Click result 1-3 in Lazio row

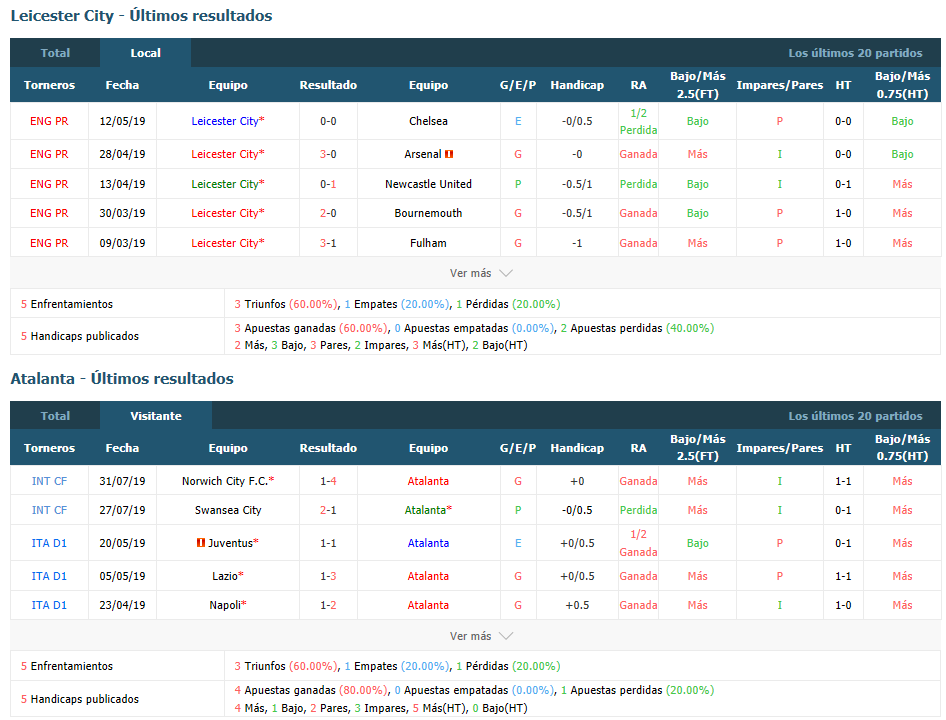(x=328, y=576)
